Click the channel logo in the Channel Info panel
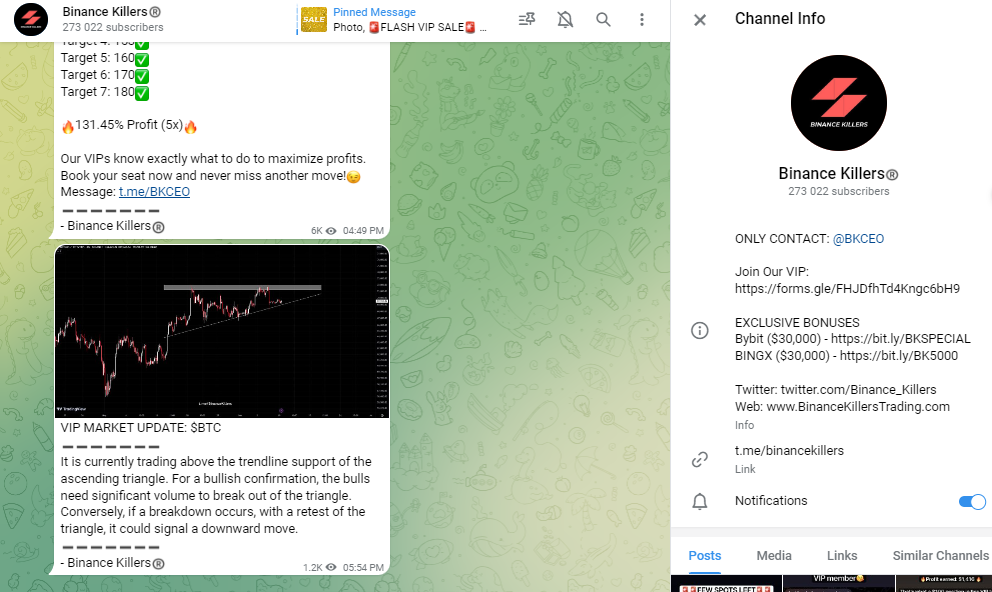The height and width of the screenshot is (592, 992). click(839, 103)
